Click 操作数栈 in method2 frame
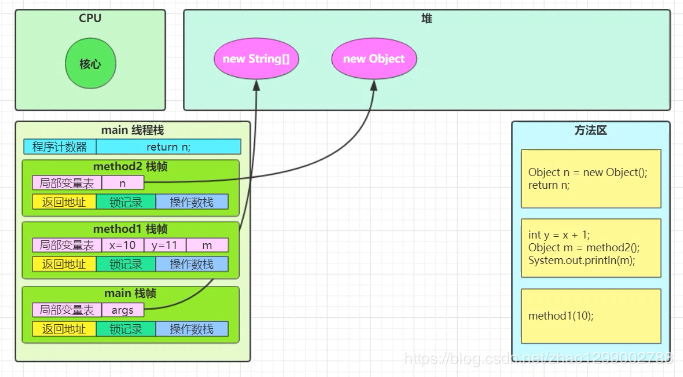This screenshot has height=377, width=683. [x=192, y=202]
